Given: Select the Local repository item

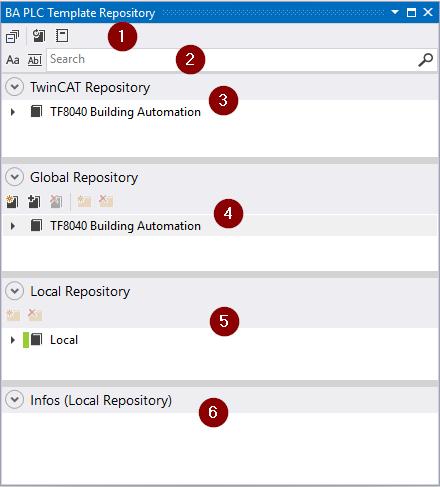Looking at the screenshot, I should (x=64, y=340).
